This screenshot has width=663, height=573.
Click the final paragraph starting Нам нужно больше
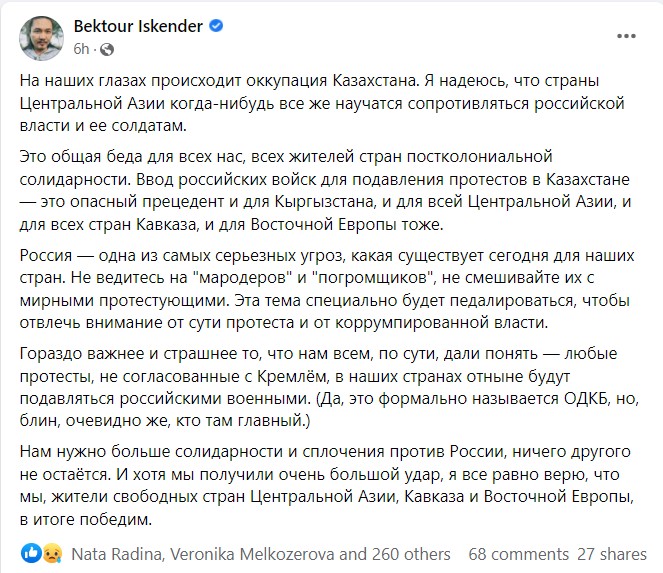coord(327,485)
